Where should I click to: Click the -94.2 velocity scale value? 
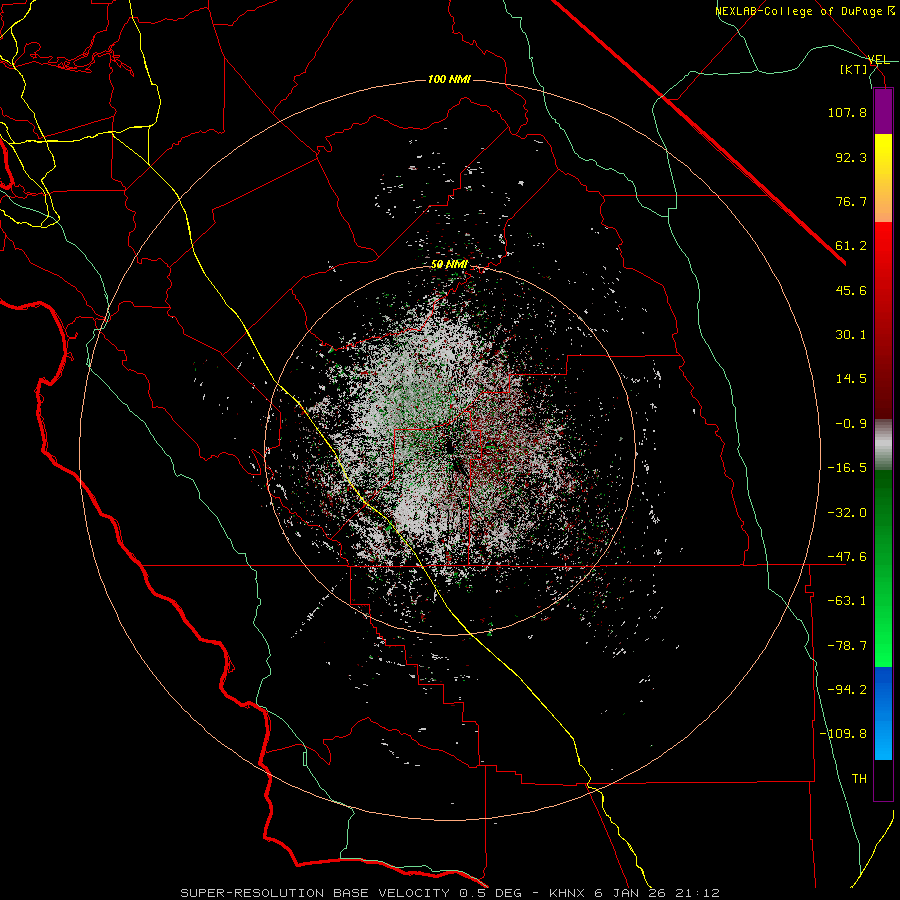tap(847, 689)
